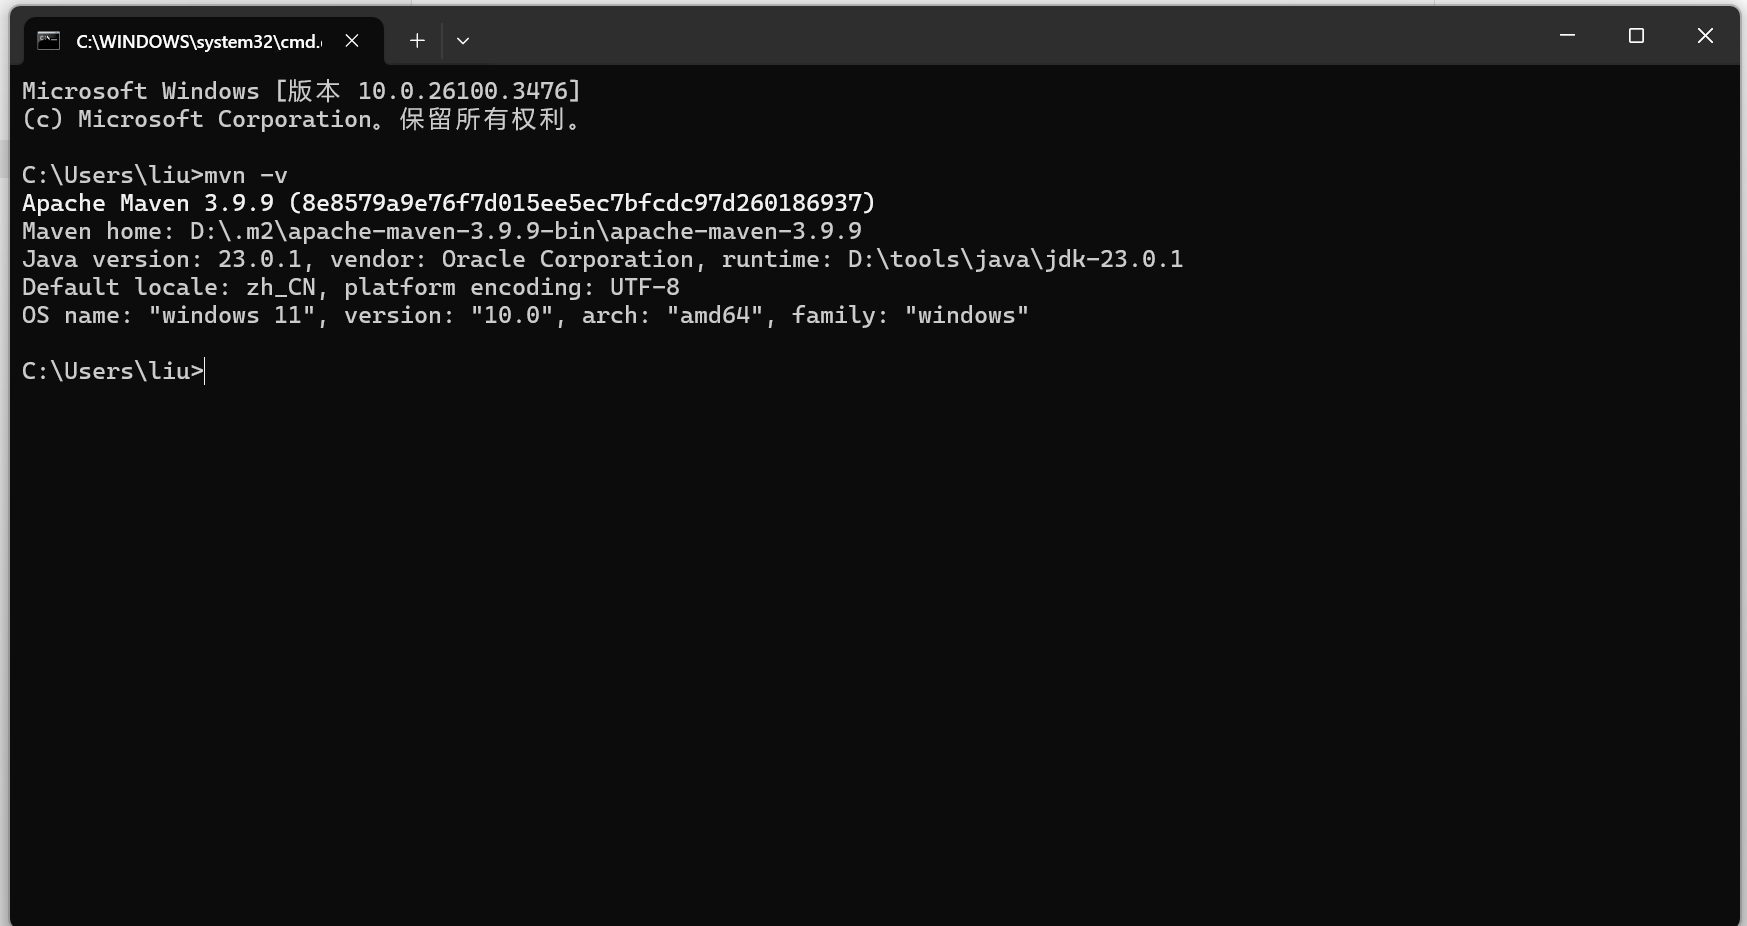Click the cmd terminal icon in the tab

pos(48,40)
